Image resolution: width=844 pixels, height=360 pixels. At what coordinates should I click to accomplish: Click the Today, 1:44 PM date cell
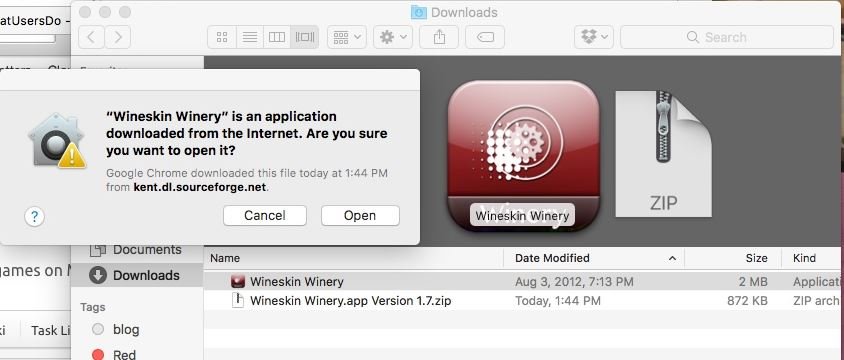[558, 301]
